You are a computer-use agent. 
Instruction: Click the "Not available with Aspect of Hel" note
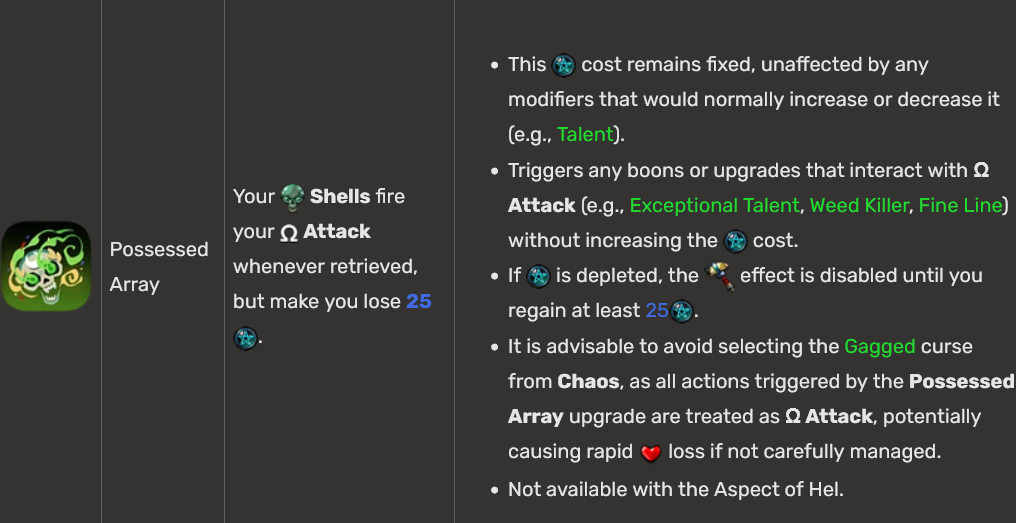[676, 490]
